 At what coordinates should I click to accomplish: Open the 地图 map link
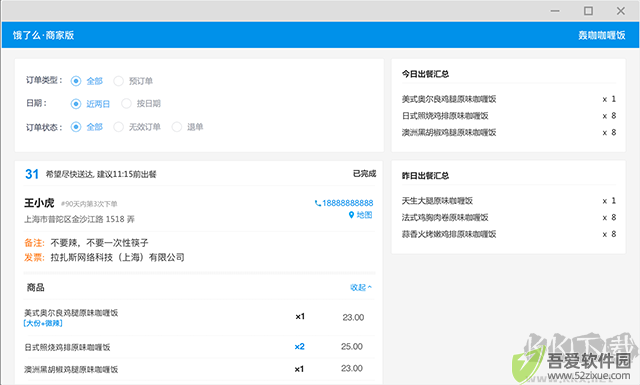pyautogui.click(x=360, y=215)
